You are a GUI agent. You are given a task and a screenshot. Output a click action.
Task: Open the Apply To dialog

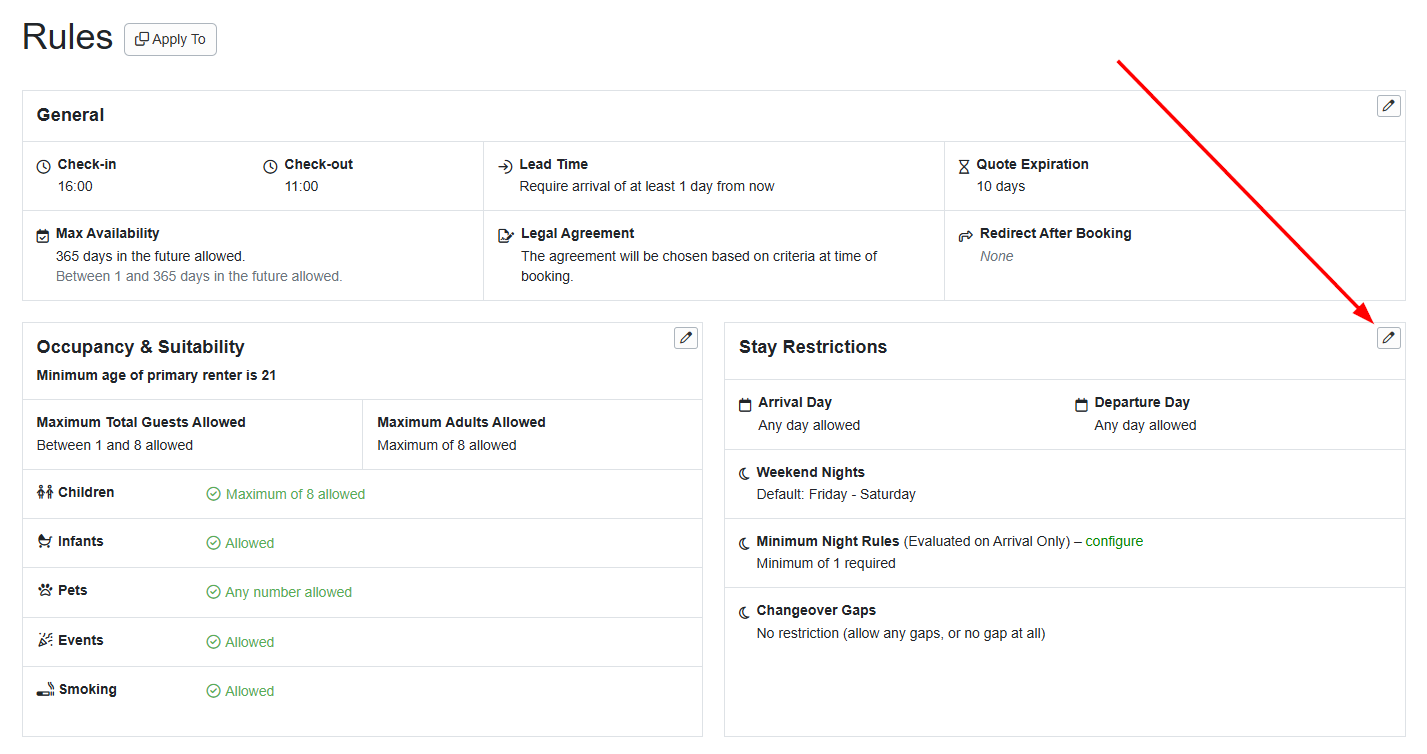[170, 39]
